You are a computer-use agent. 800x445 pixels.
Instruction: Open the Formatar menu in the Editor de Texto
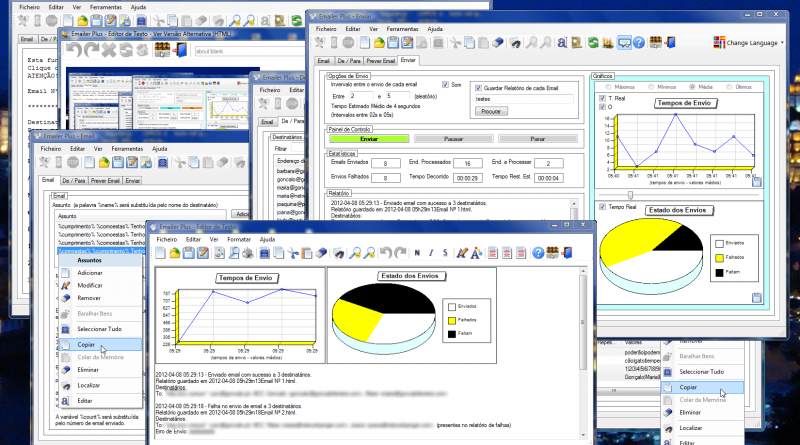click(240, 239)
